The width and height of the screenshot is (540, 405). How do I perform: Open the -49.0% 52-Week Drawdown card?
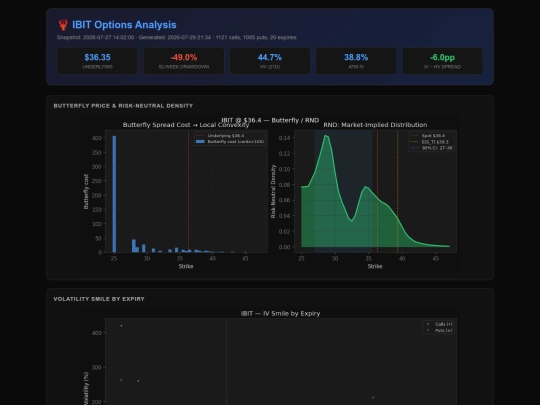pos(184,61)
